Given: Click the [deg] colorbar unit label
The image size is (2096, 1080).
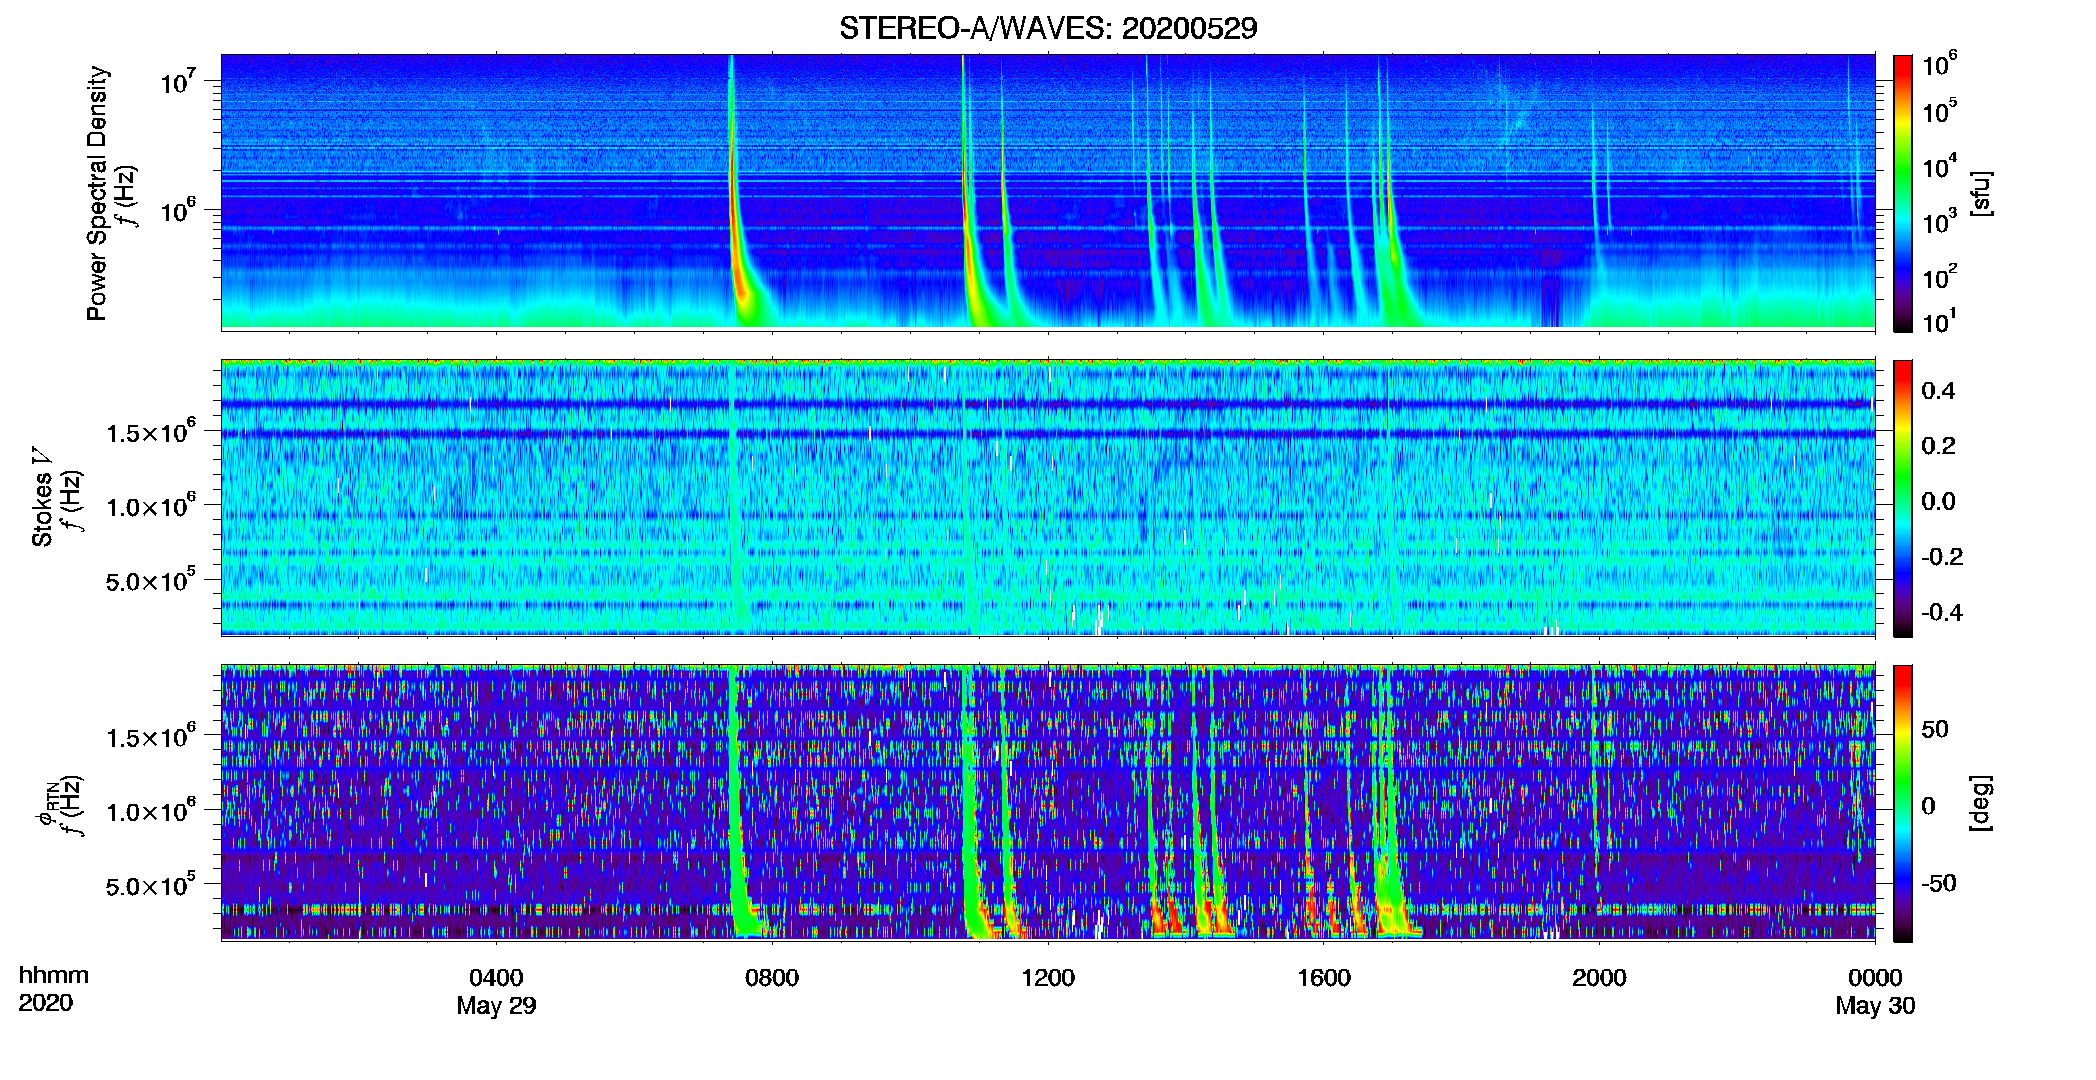Looking at the screenshot, I should tap(1981, 803).
